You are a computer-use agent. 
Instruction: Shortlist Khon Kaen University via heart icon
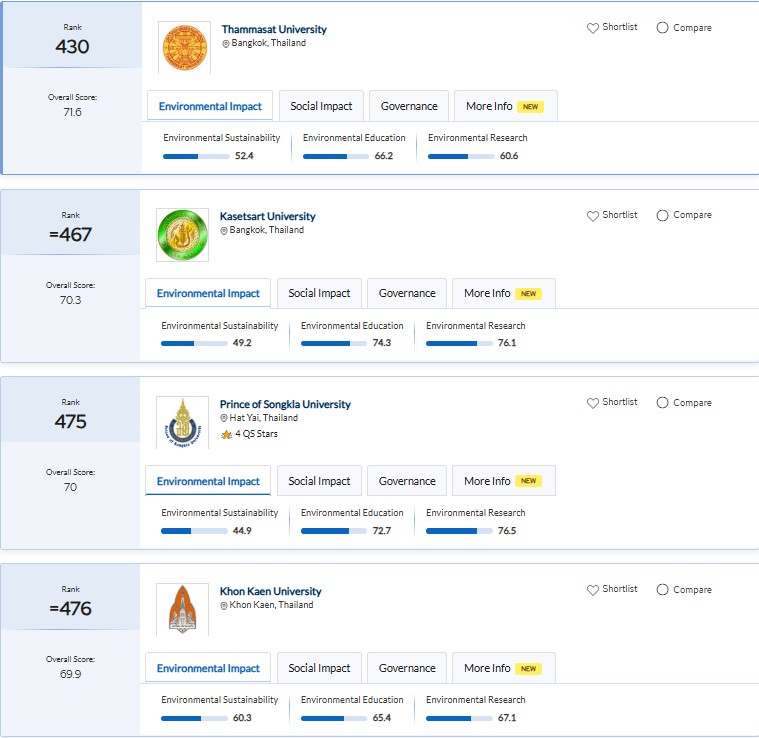pyautogui.click(x=593, y=590)
